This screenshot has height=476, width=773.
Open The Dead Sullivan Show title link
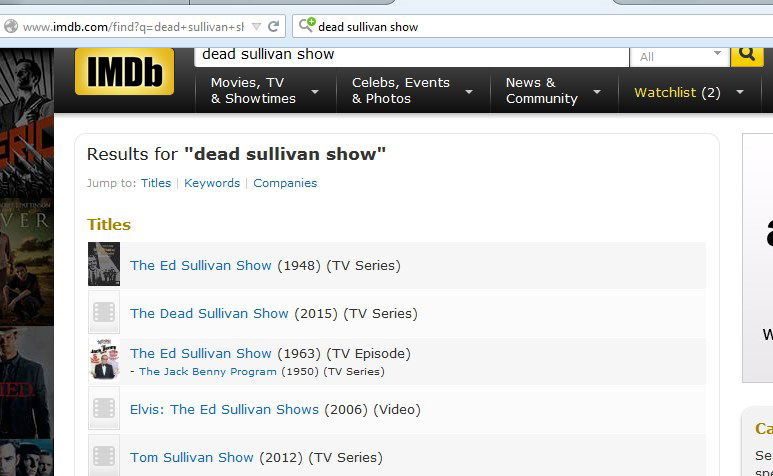(209, 313)
